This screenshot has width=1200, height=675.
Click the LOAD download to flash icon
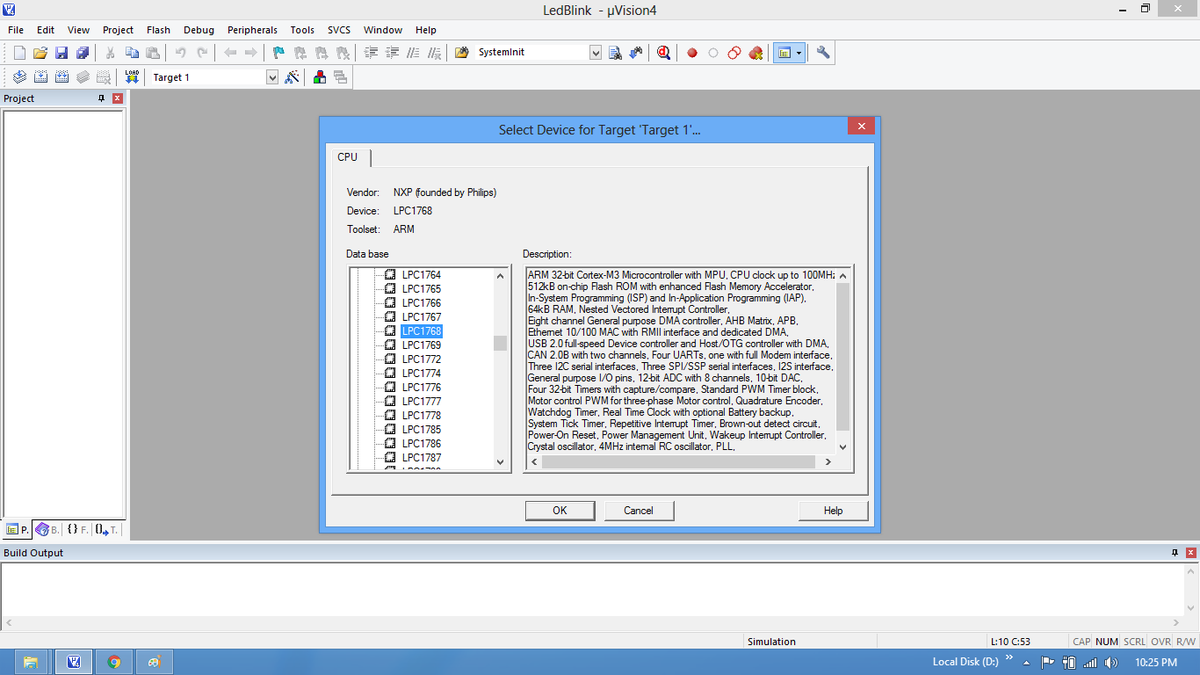[133, 77]
